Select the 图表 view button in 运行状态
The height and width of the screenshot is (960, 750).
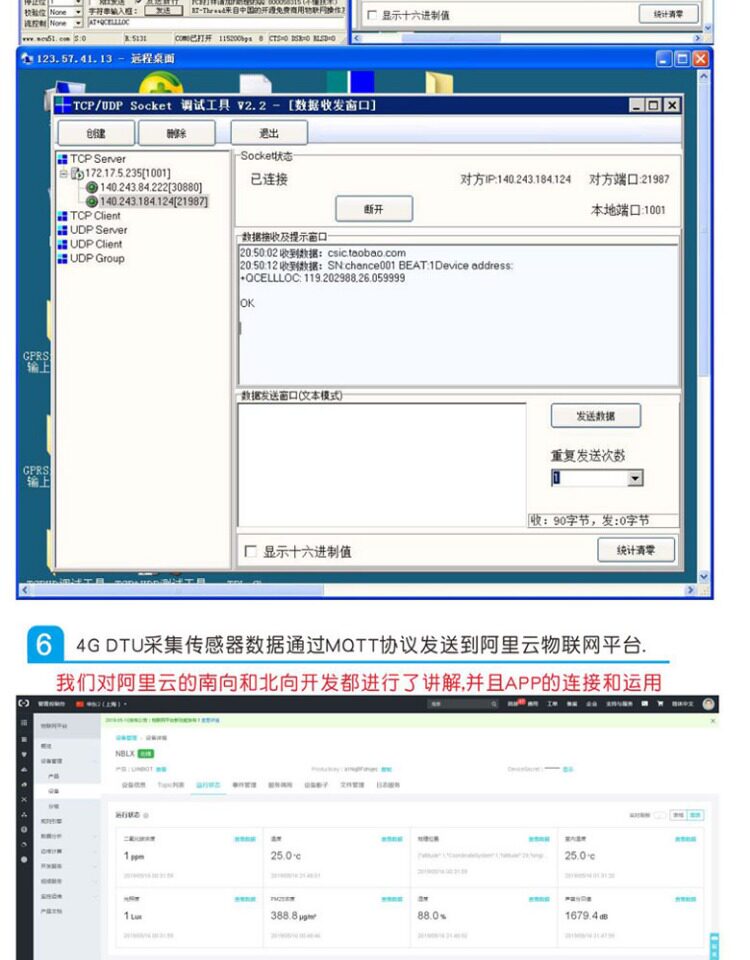coord(696,815)
